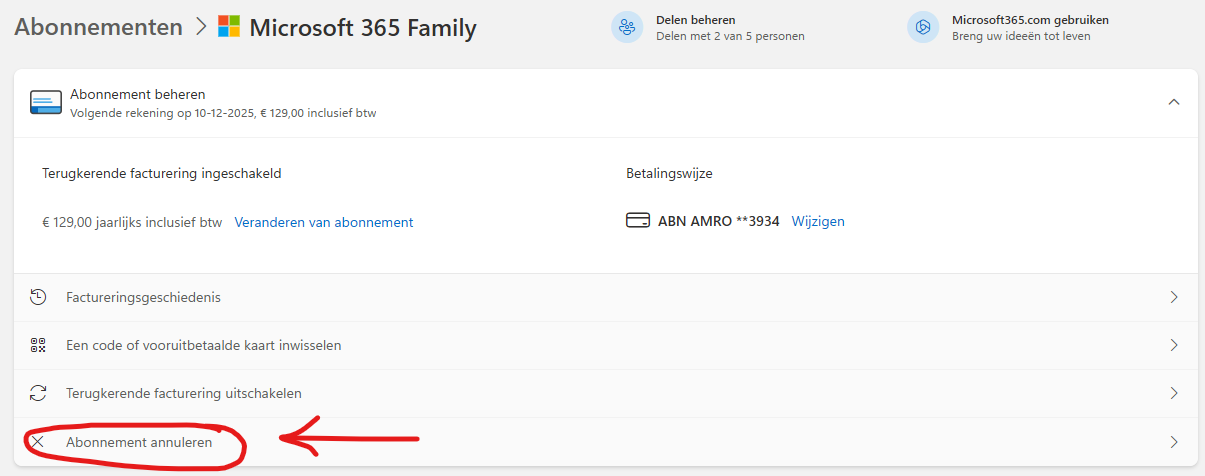This screenshot has width=1205, height=476.
Task: Open the code inwisselen row's chevron
Action: tap(1174, 345)
